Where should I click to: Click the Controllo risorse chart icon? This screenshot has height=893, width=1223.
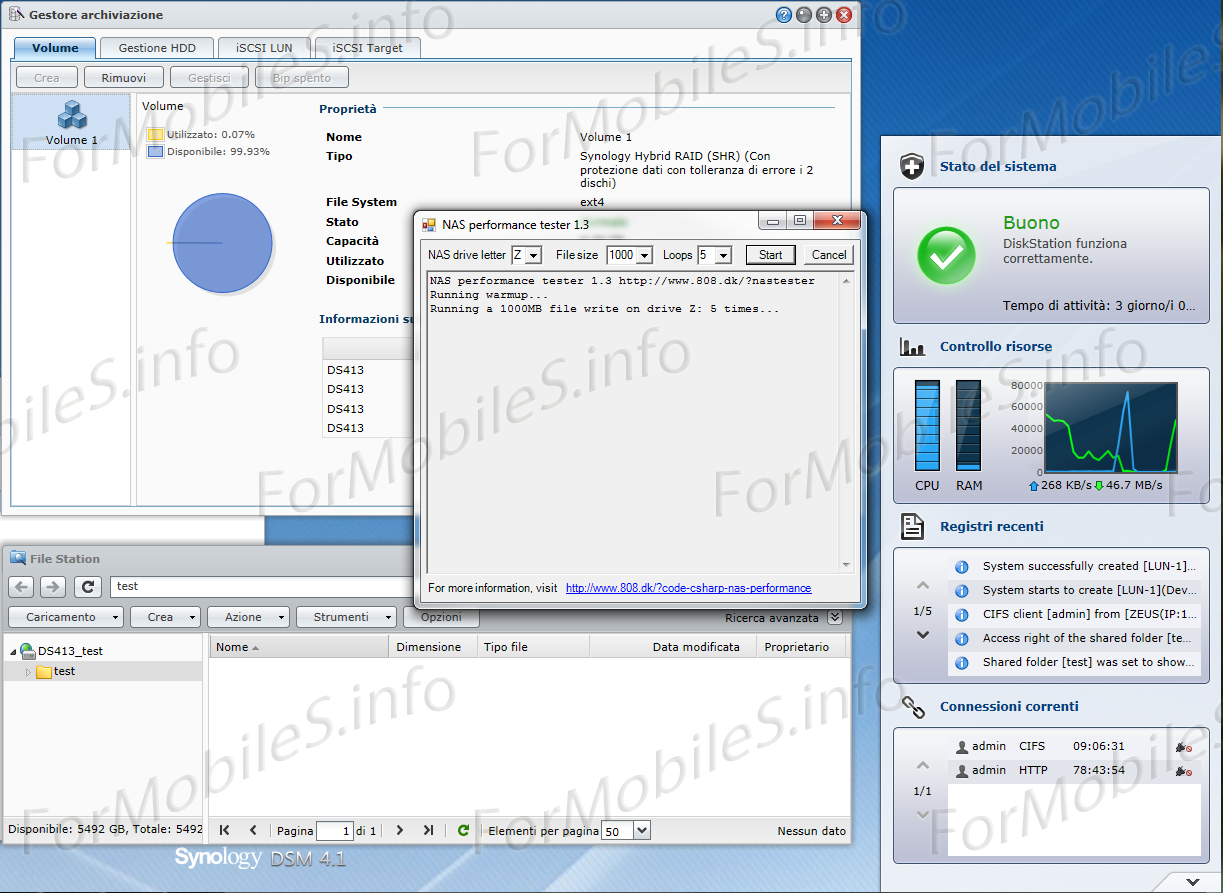[911, 347]
